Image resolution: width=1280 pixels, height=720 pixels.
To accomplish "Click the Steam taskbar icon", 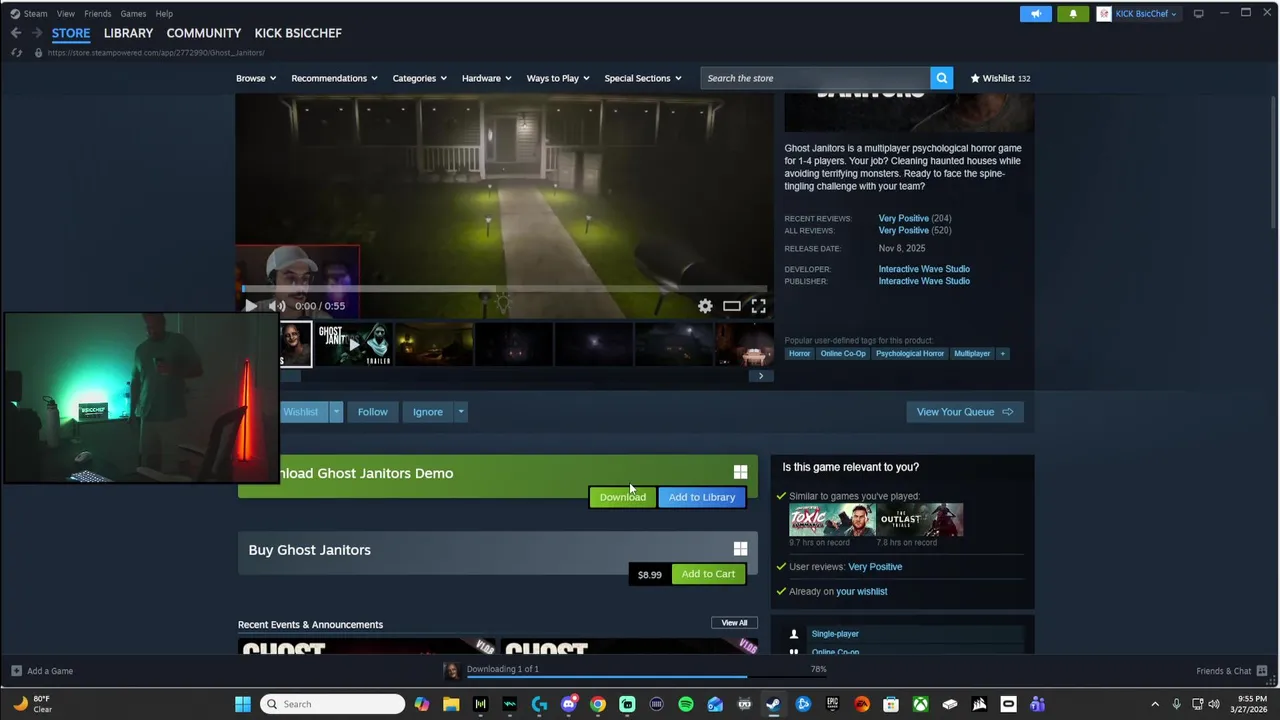I will [x=773, y=704].
